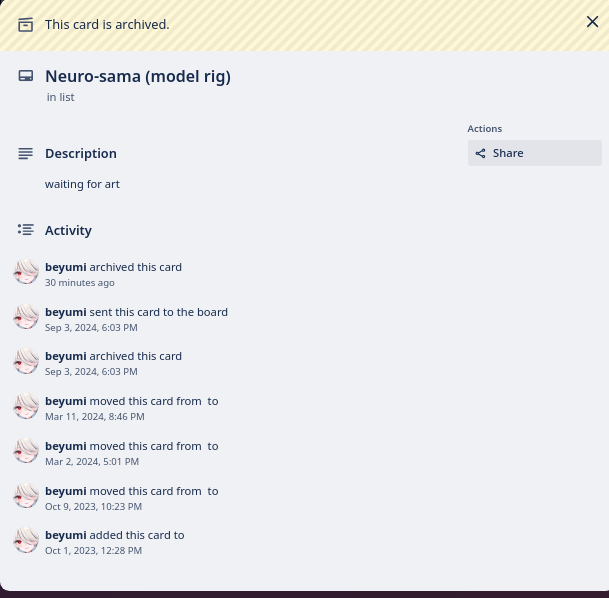This screenshot has width=609, height=598.
Task: Open the '30 minutes ago' timestamp link
Action: 80,283
